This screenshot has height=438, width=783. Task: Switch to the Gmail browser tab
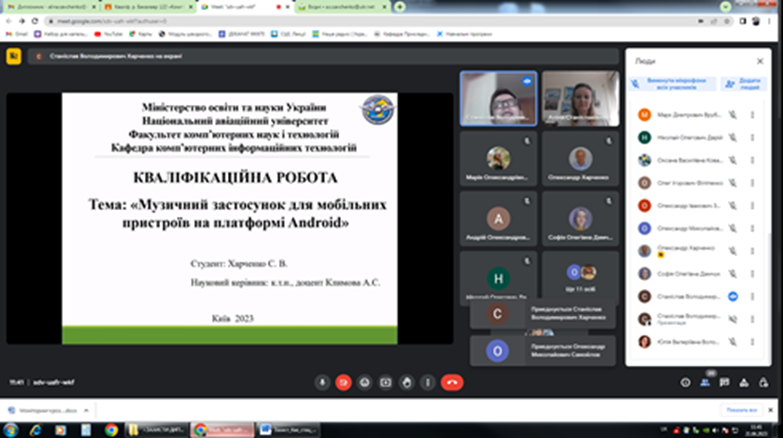[x=50, y=7]
